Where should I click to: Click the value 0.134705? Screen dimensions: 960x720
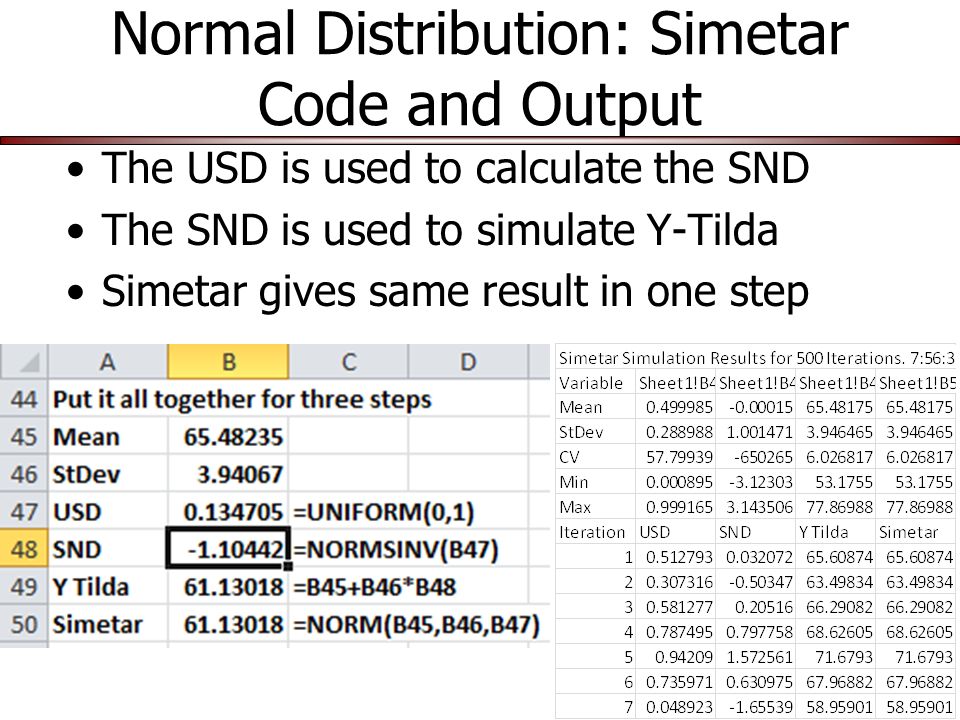pyautogui.click(x=233, y=512)
